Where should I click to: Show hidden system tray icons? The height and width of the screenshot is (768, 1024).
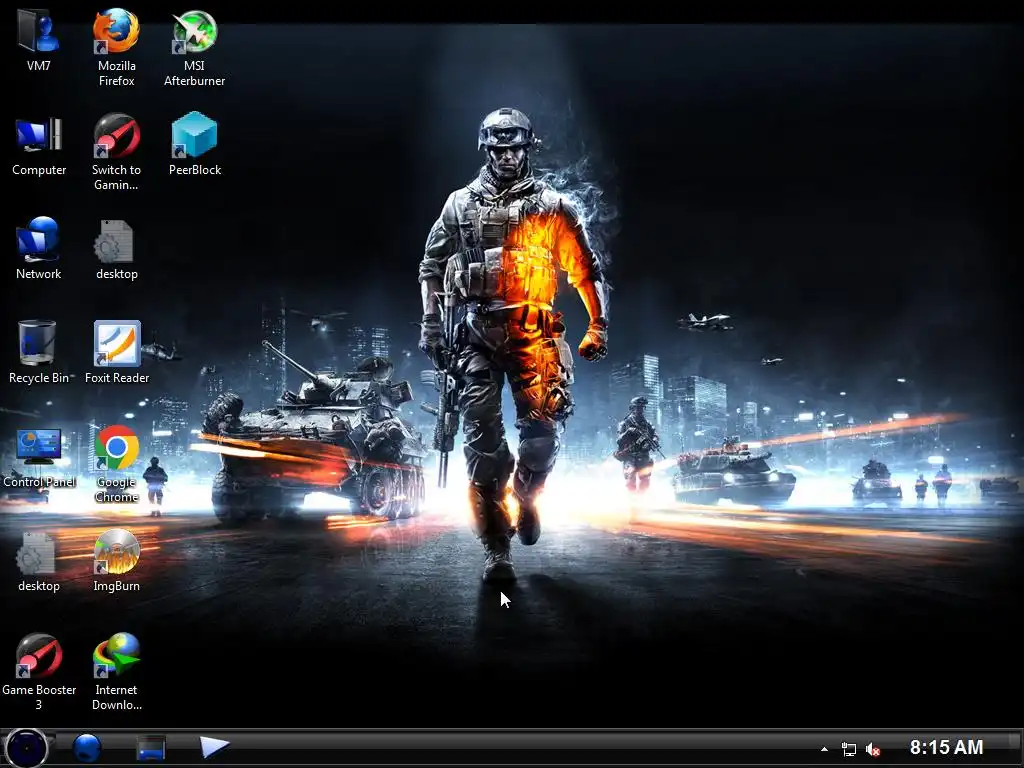click(824, 749)
